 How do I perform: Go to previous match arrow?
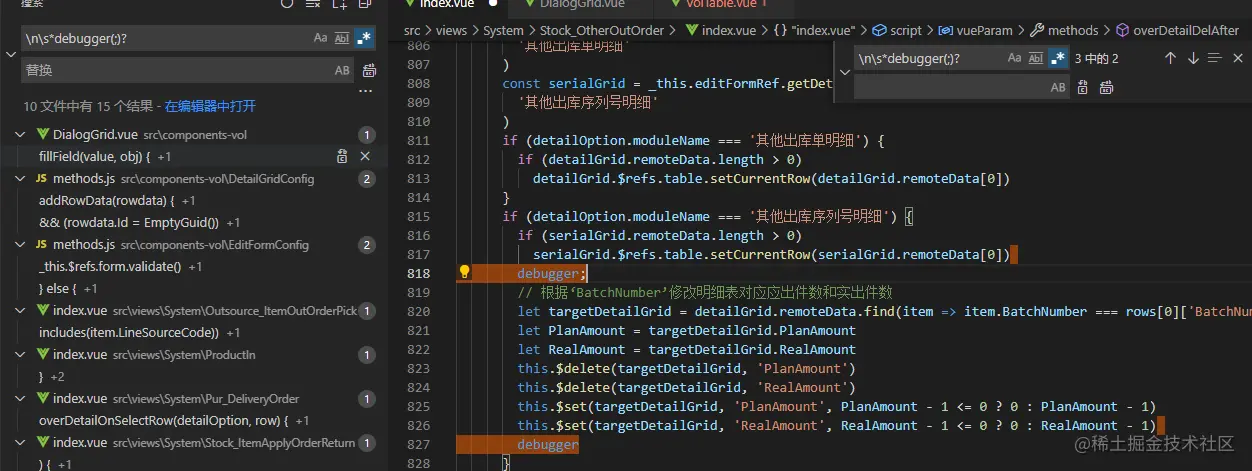(x=1169, y=58)
